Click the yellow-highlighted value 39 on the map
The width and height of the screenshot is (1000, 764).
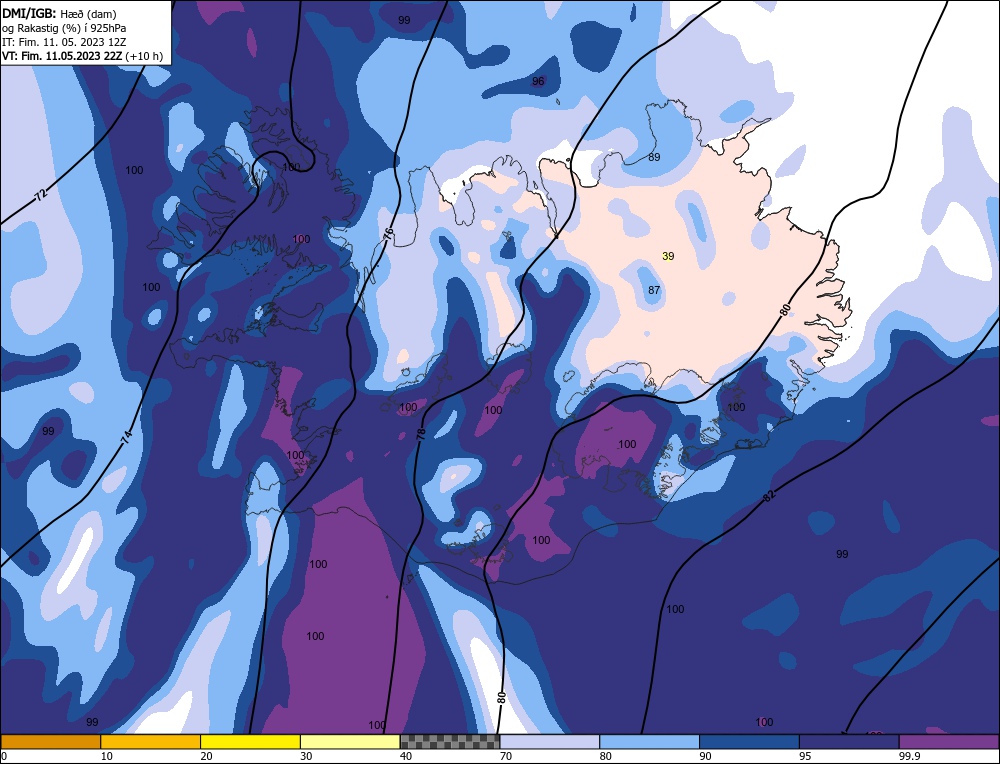pos(668,256)
